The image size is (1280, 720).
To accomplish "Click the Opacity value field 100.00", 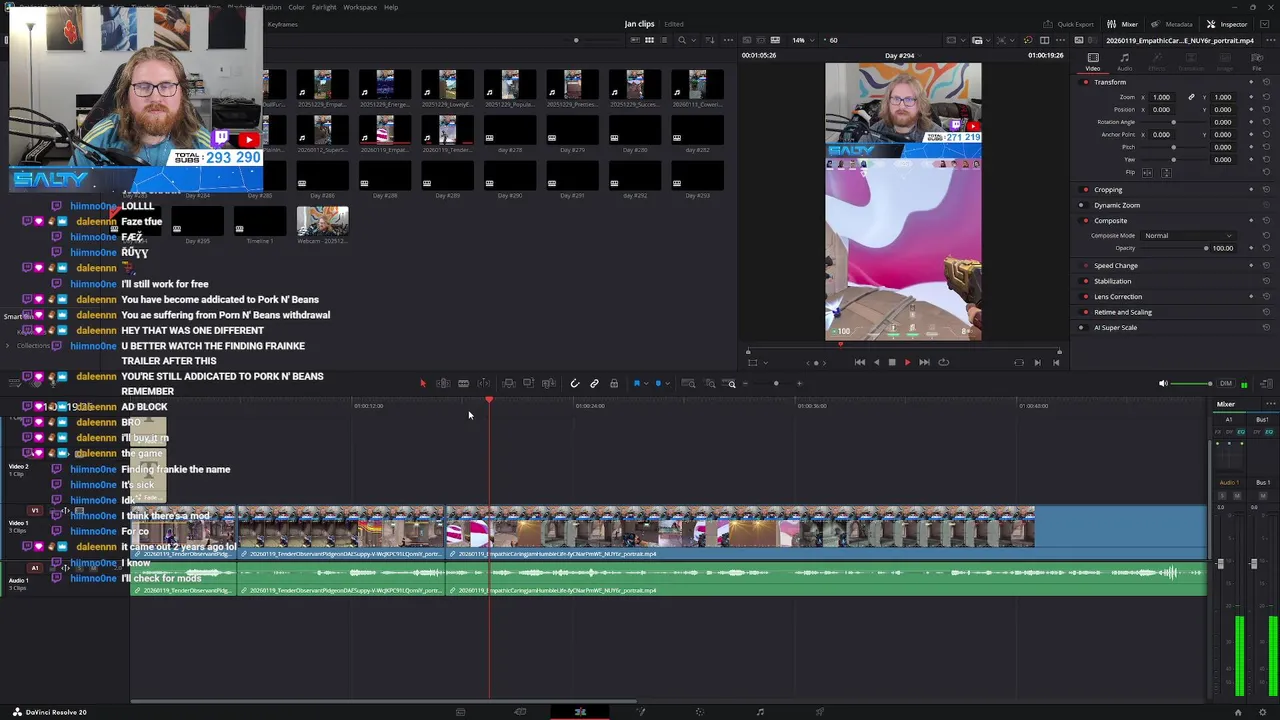I will [x=1223, y=248].
